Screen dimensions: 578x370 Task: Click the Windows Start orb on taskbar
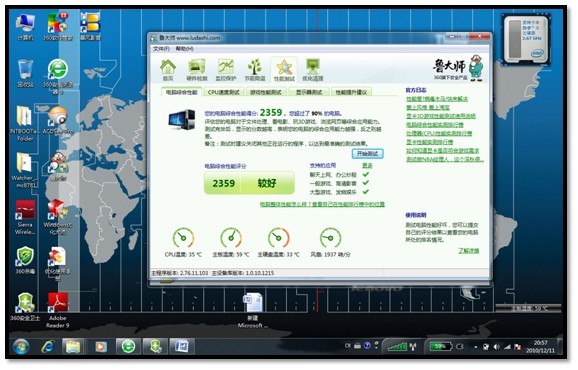pos(21,346)
